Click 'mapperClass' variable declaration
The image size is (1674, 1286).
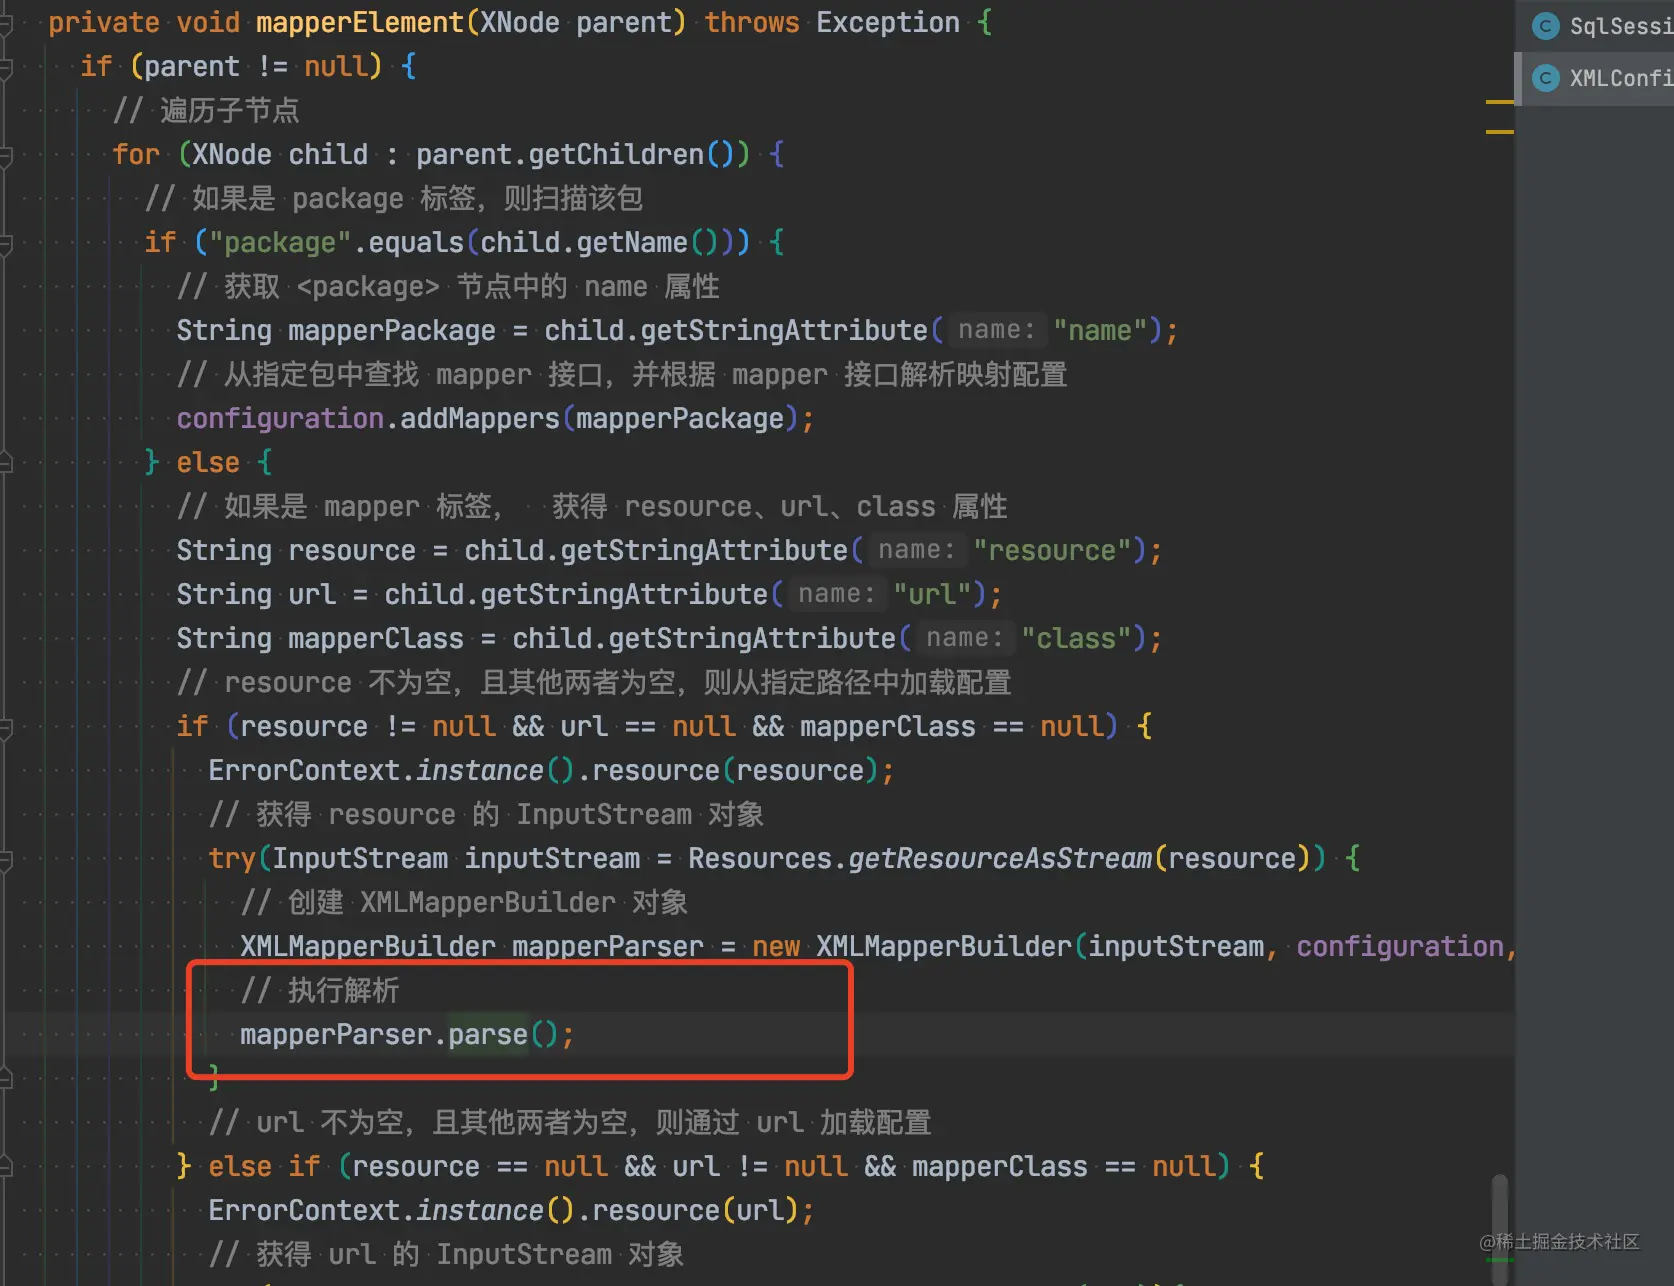coord(376,639)
